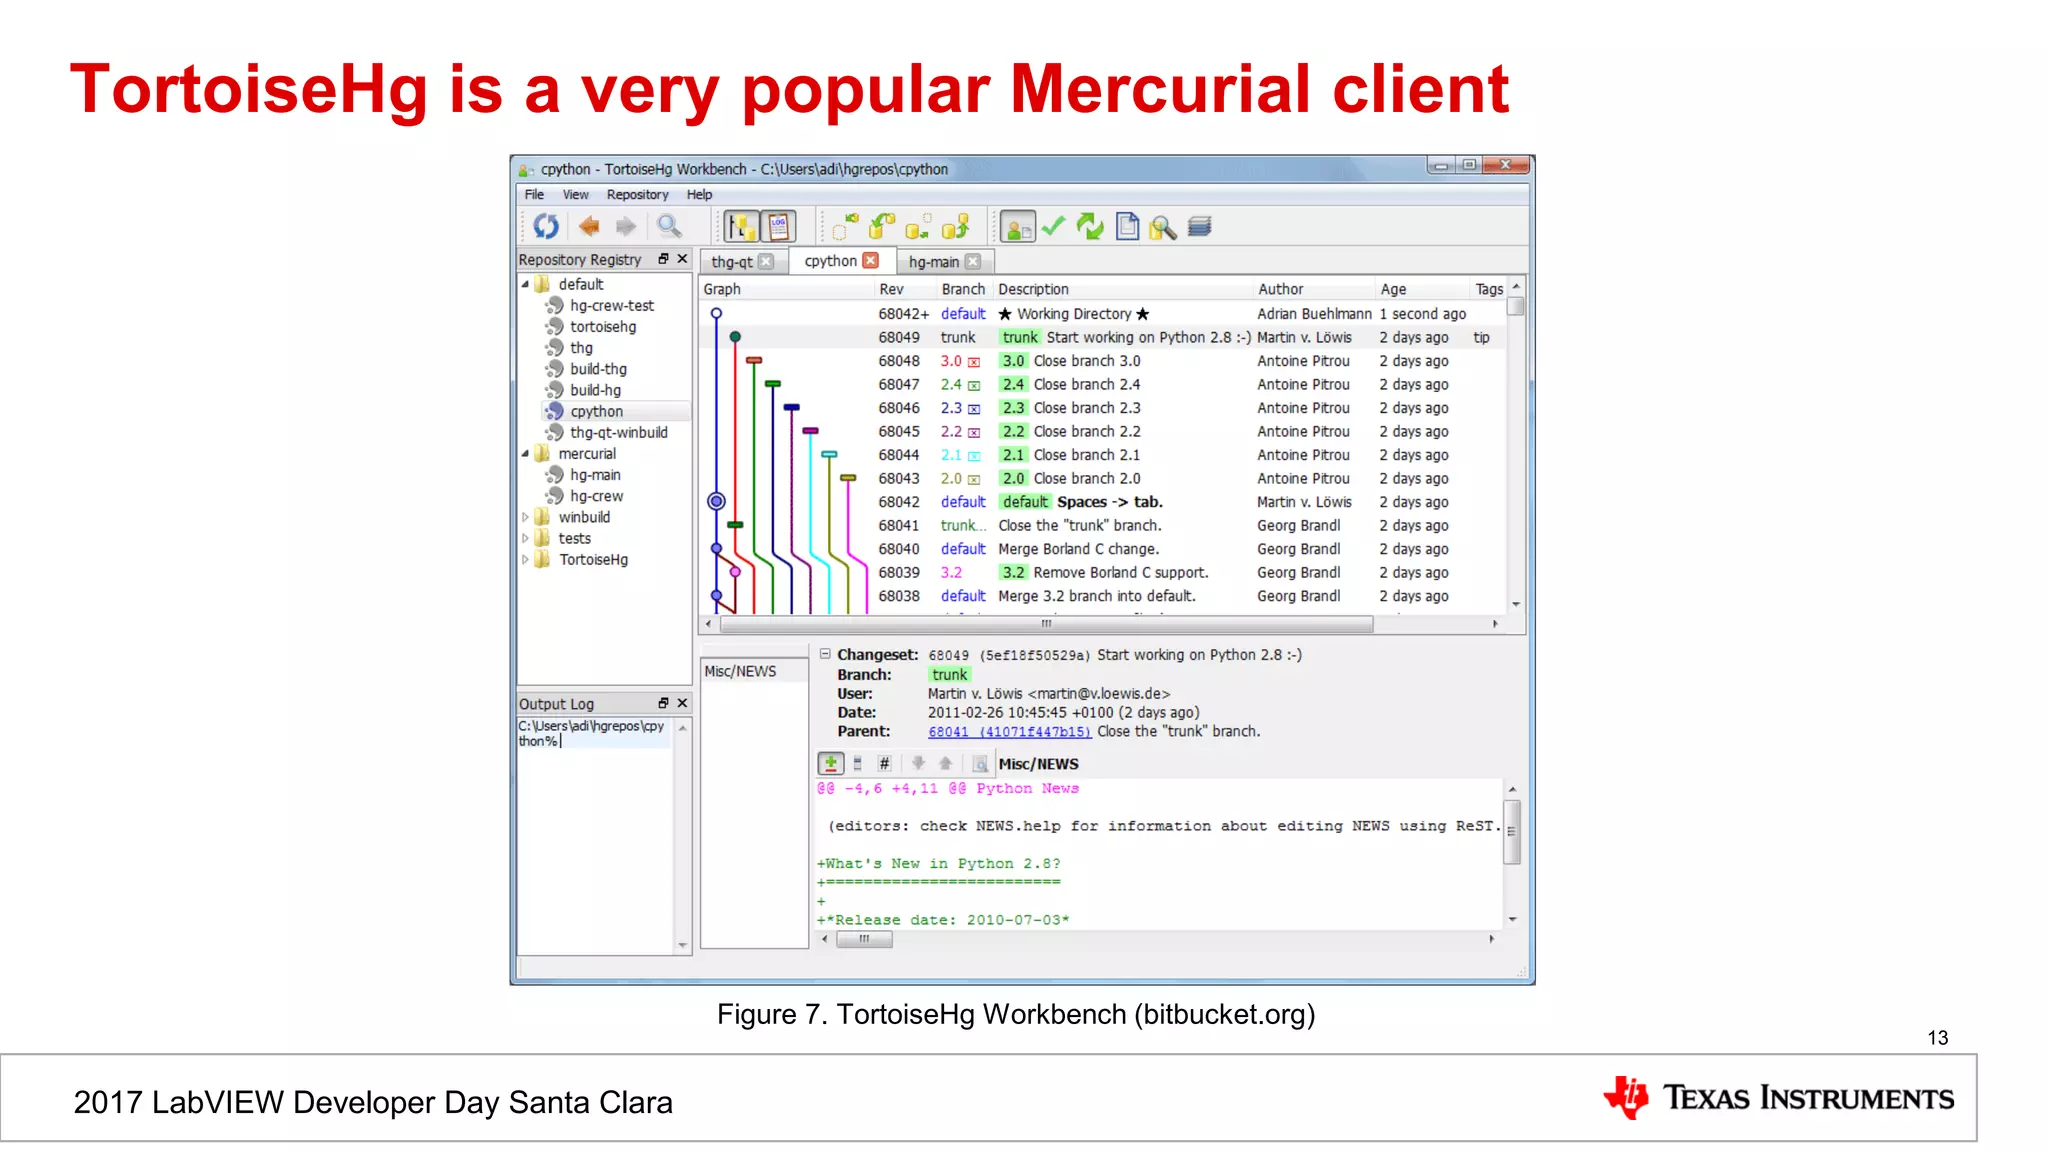Click in the Output Log command input
The height and width of the screenshot is (1152, 2048).
tap(594, 834)
